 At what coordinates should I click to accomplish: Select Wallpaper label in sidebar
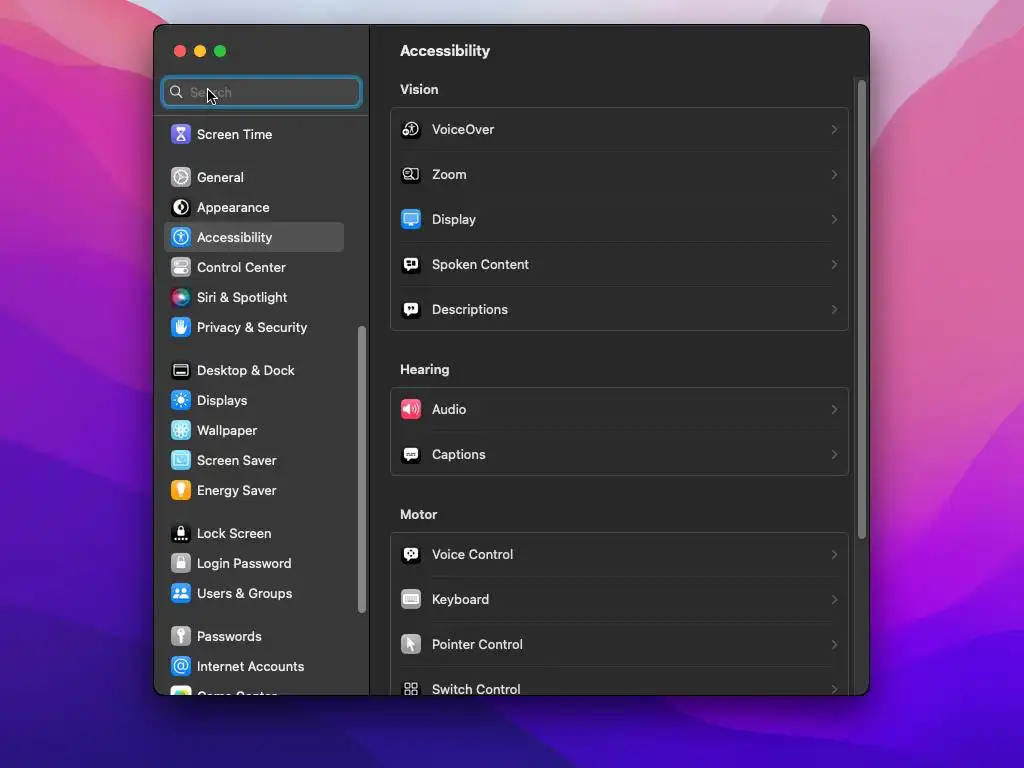[x=227, y=430]
